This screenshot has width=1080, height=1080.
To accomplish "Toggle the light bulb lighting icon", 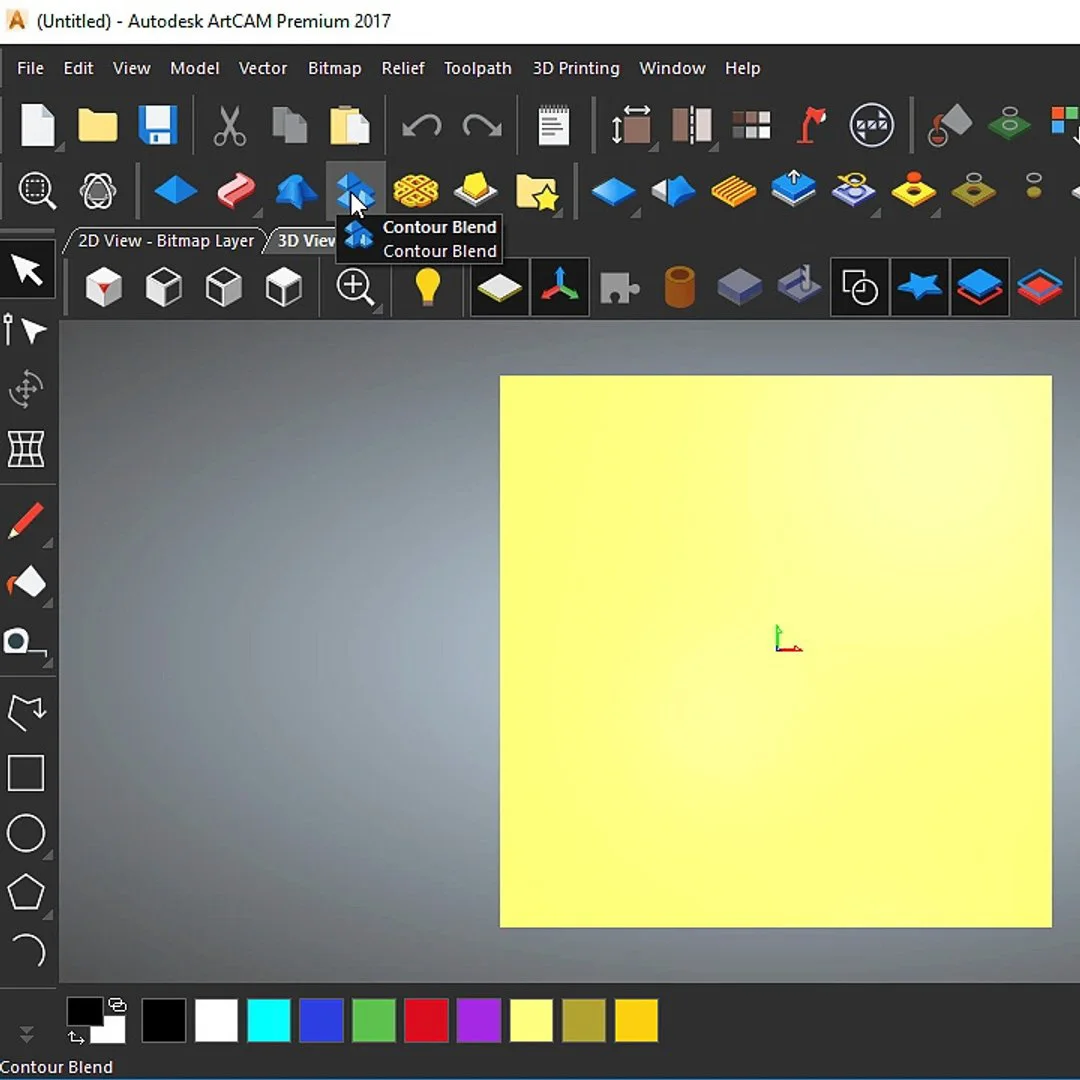I will pos(428,288).
